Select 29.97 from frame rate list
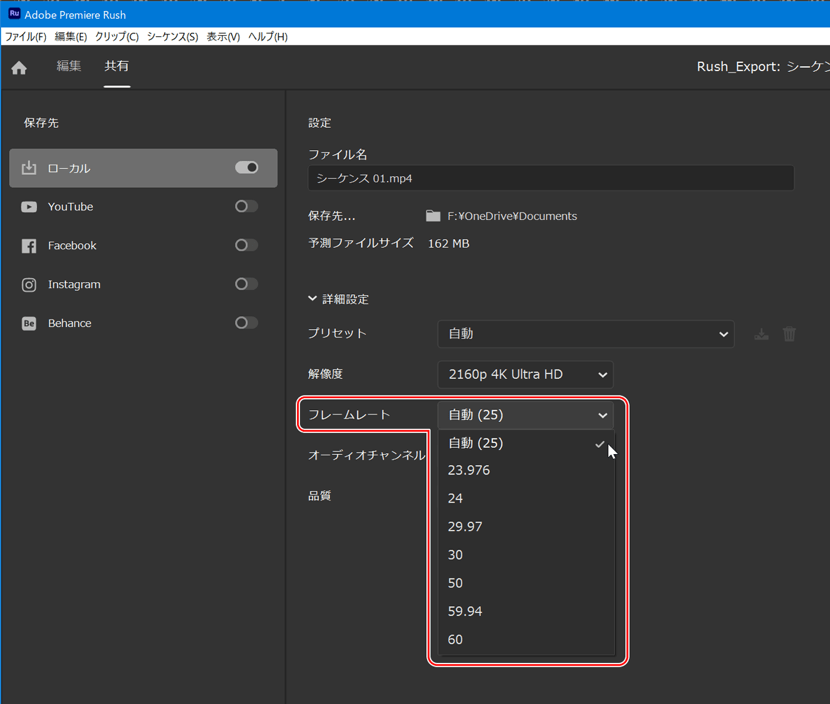Image resolution: width=830 pixels, height=704 pixels. (x=466, y=527)
